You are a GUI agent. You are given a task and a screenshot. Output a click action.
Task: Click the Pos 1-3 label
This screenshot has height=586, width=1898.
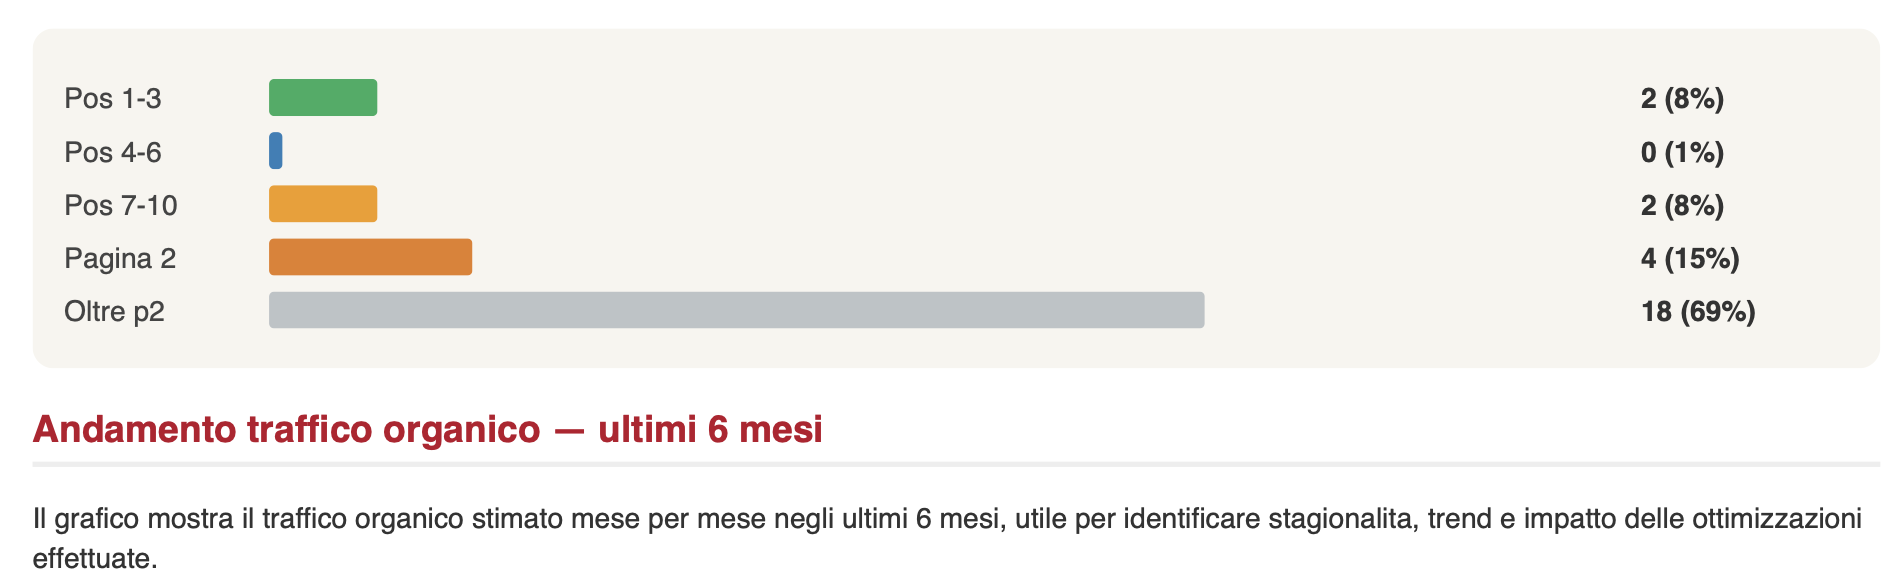113,98
